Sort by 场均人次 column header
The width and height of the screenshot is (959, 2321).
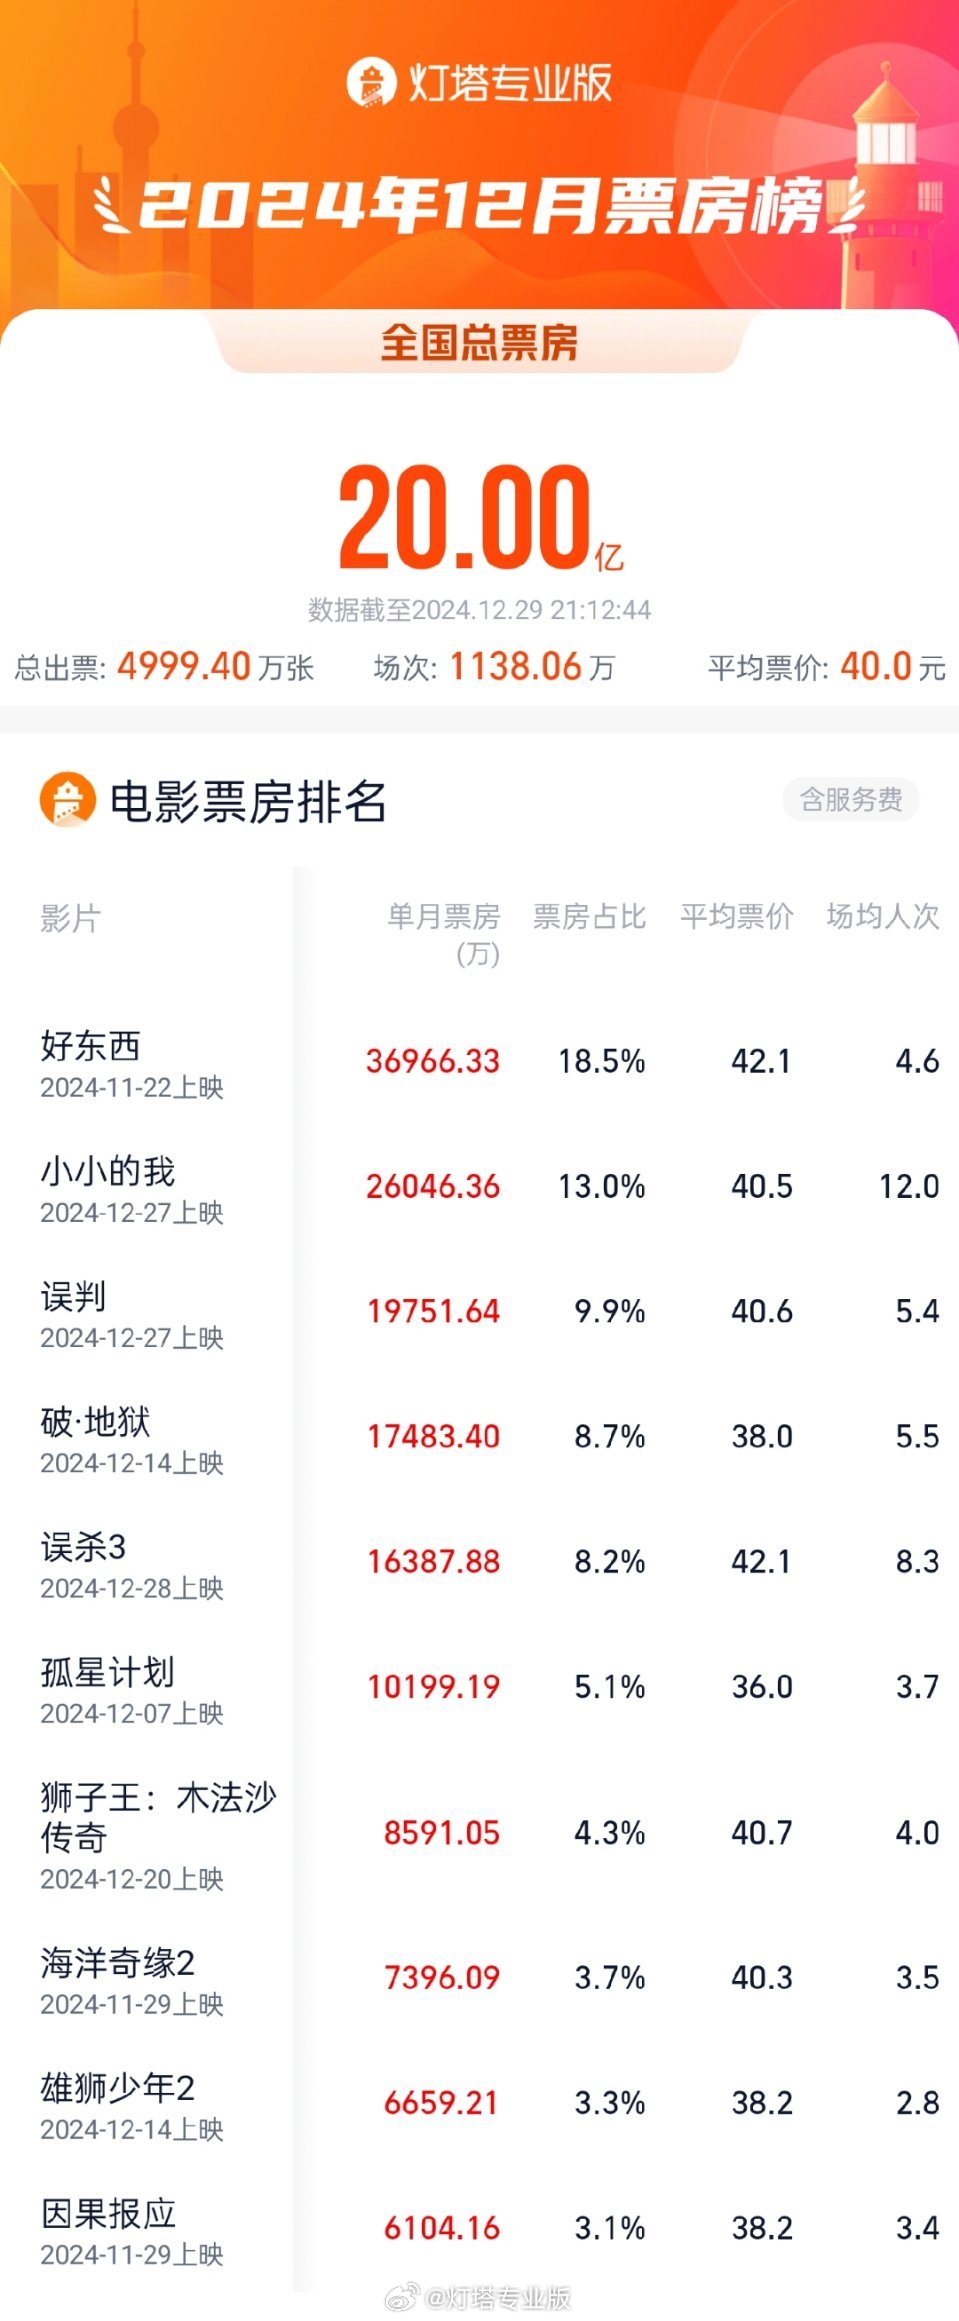pos(882,916)
